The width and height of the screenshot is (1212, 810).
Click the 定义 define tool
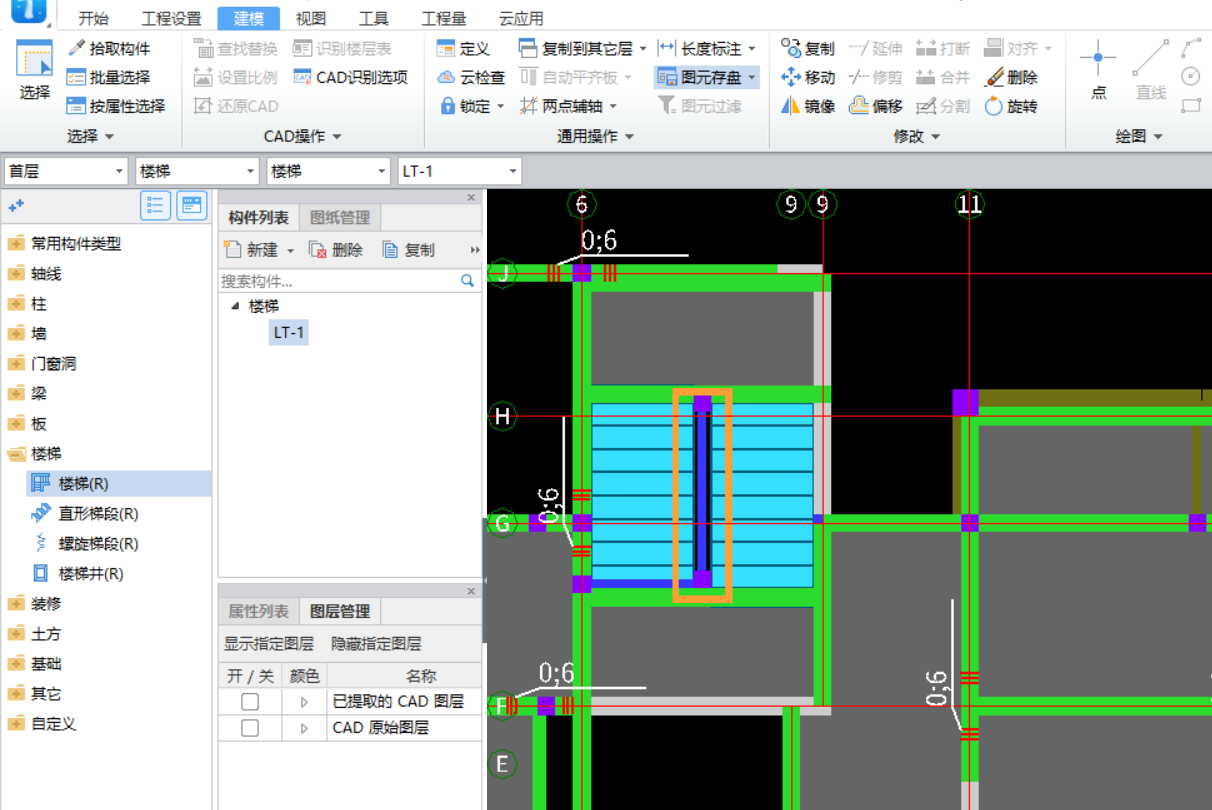(x=463, y=48)
